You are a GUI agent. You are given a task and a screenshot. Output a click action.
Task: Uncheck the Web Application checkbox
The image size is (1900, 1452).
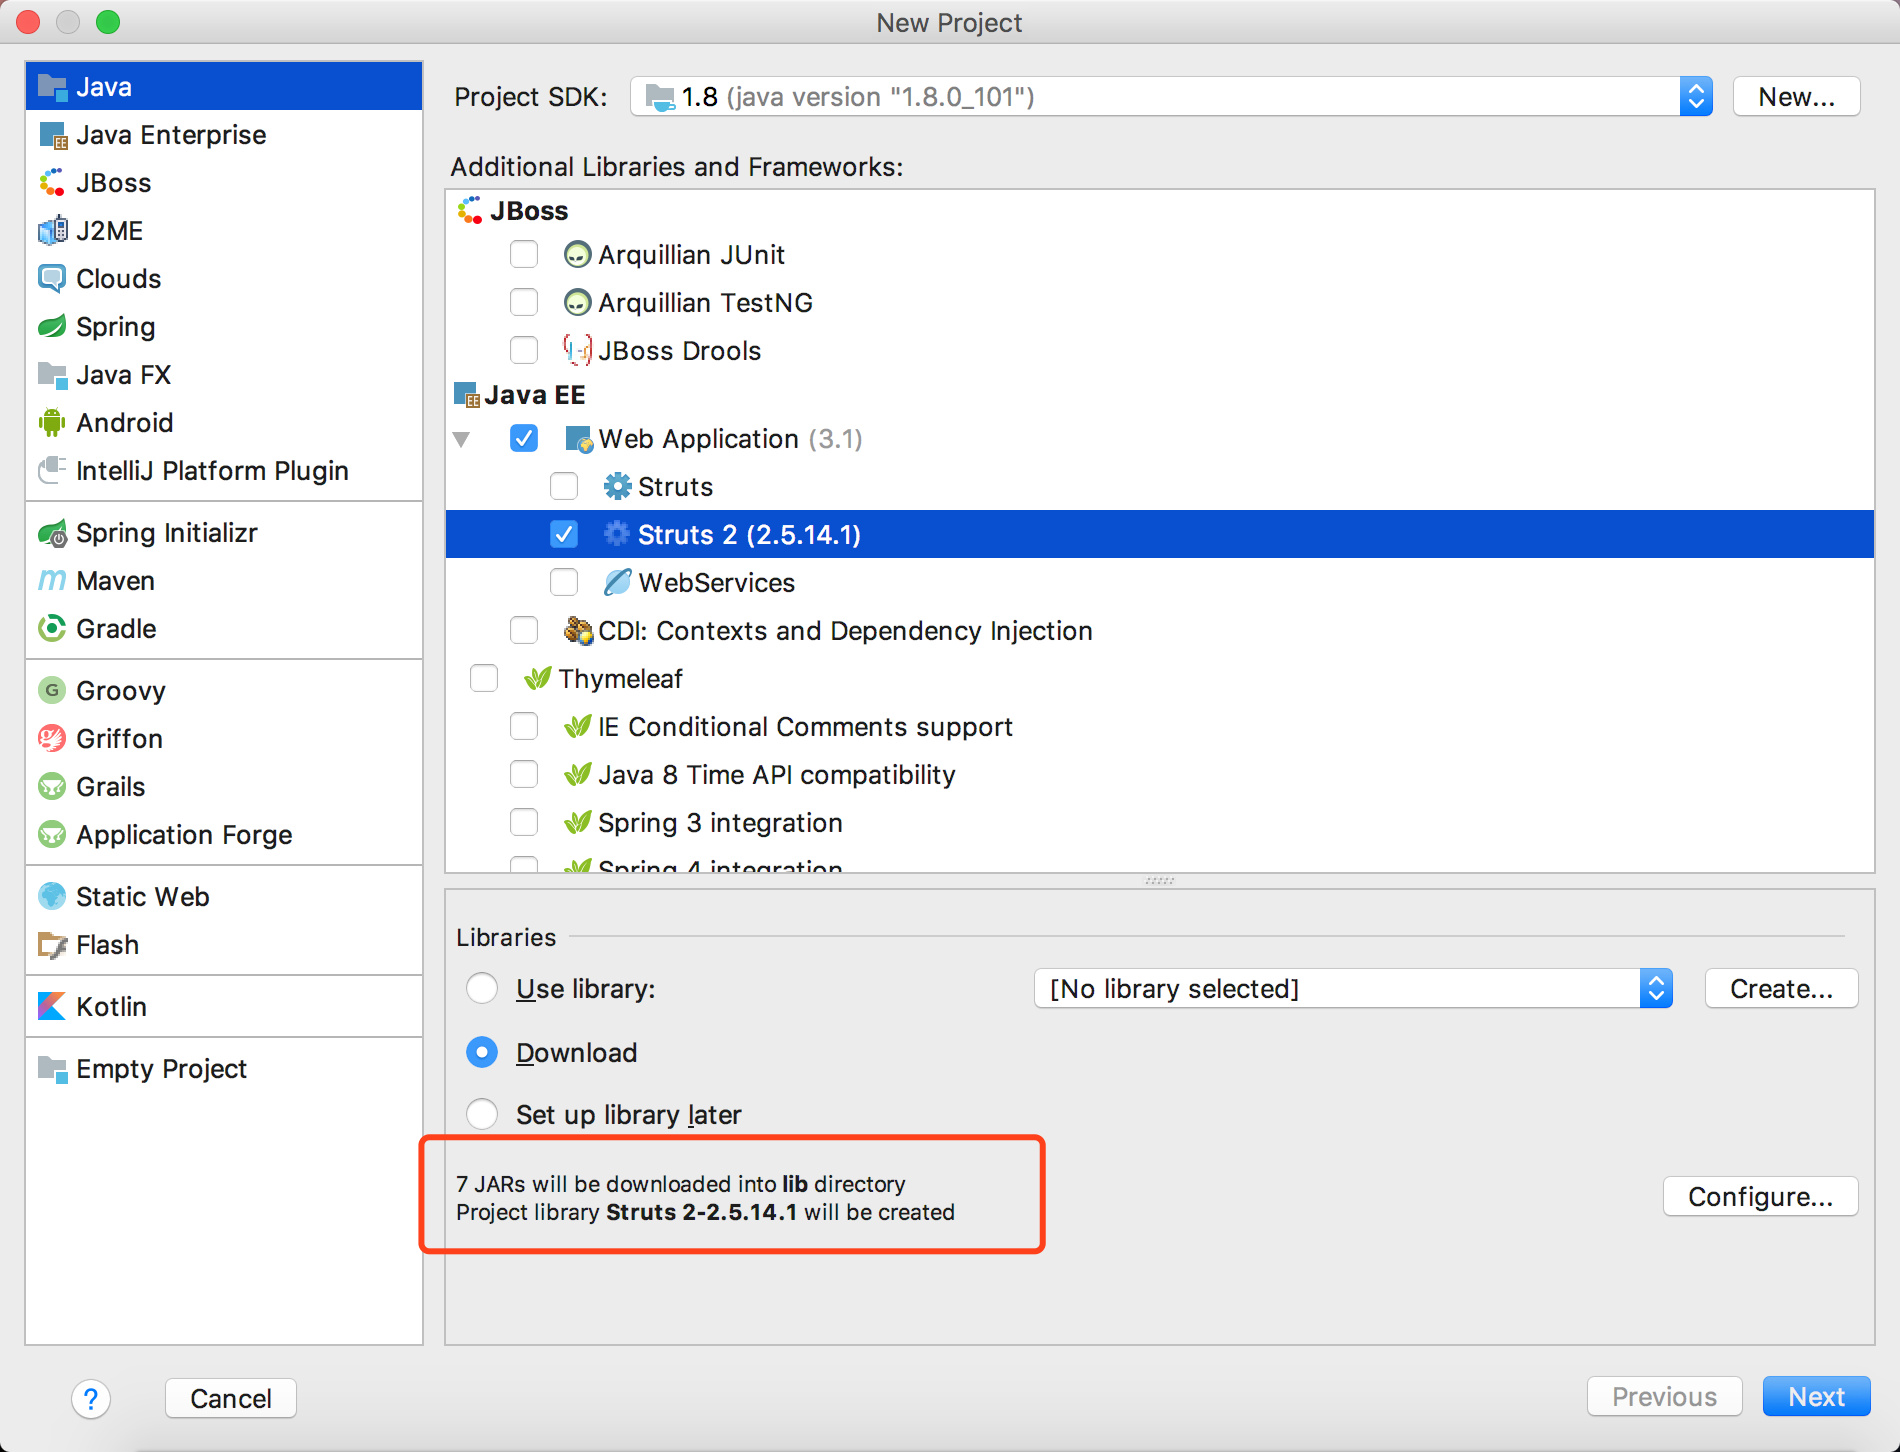point(524,439)
